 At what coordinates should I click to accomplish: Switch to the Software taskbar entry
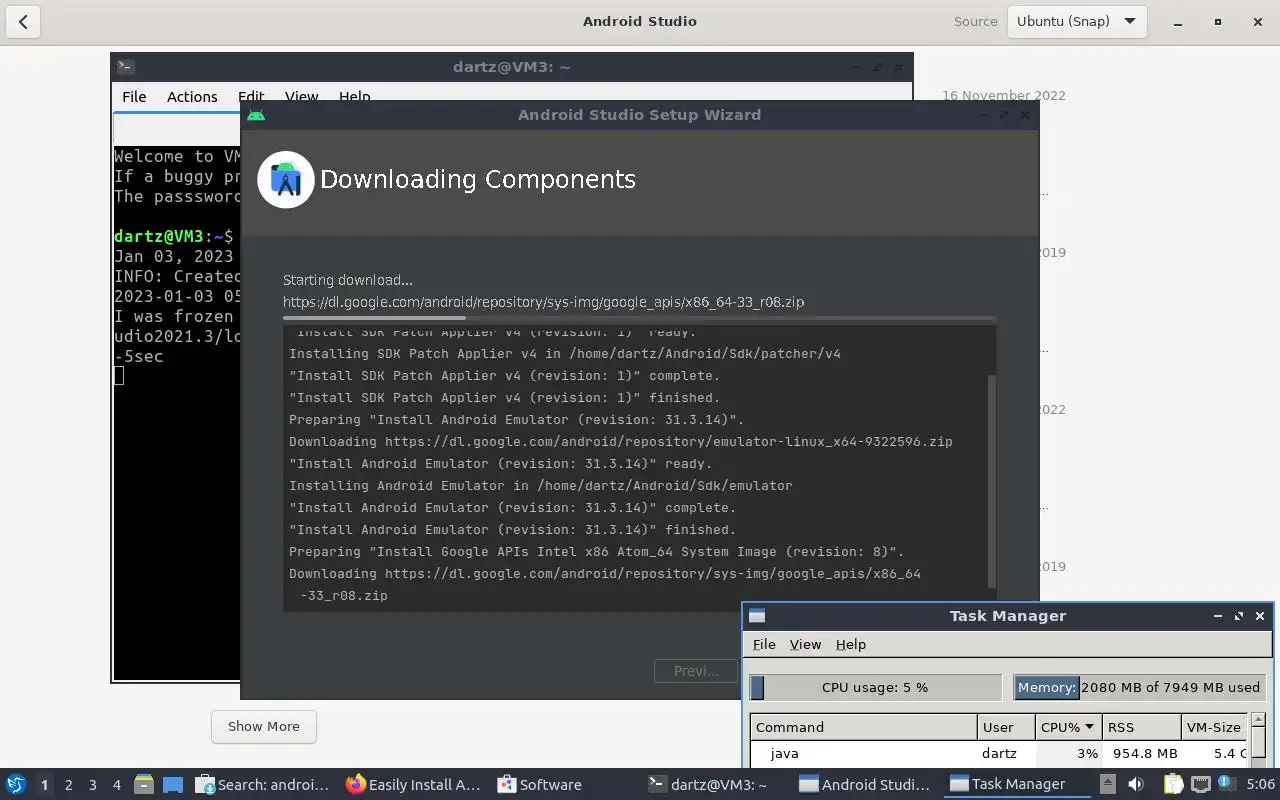(540, 785)
